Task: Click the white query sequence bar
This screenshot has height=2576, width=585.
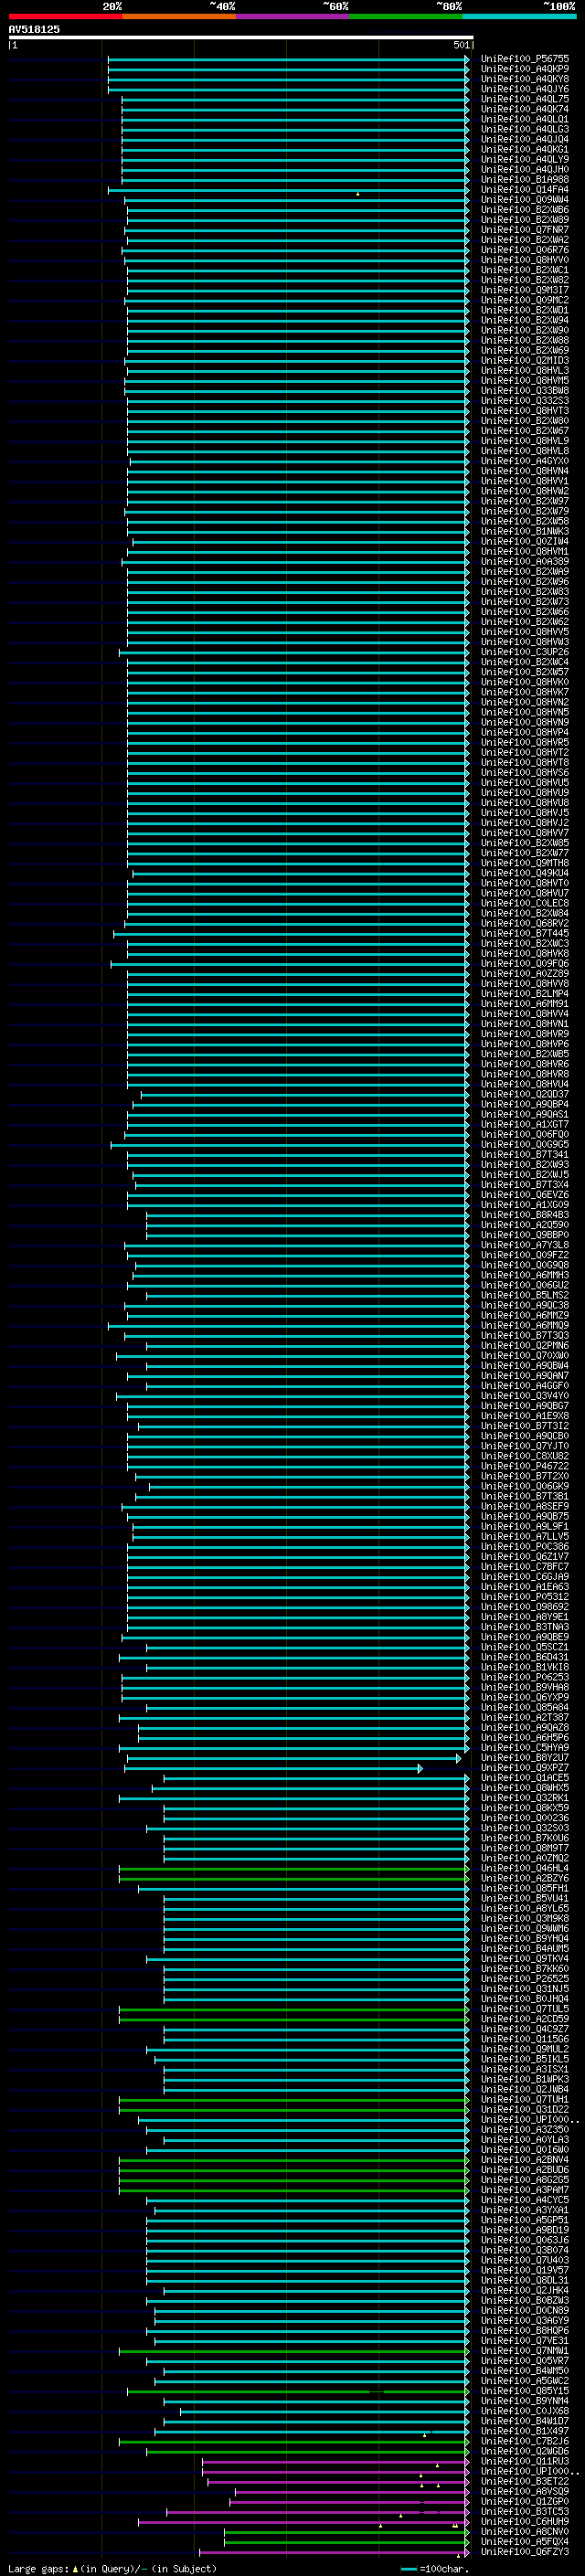Action: [240, 37]
